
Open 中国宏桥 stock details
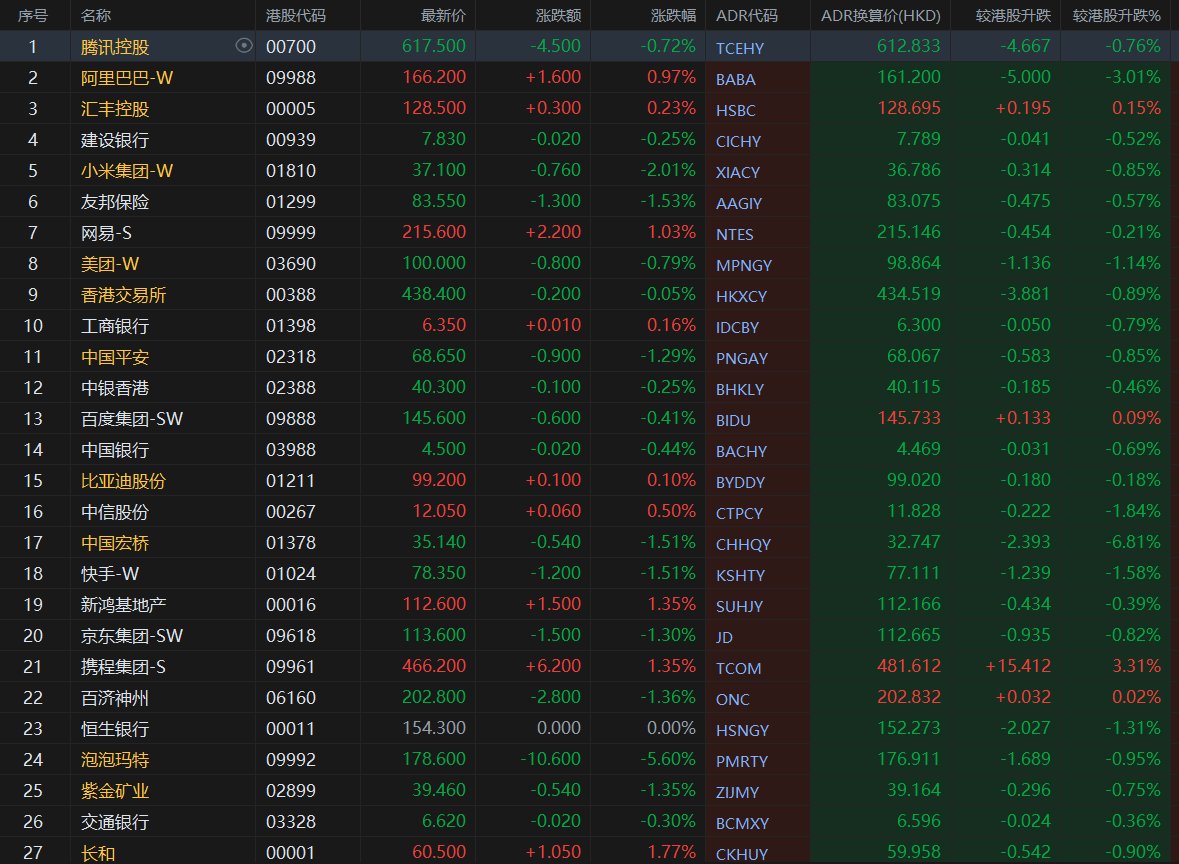click(x=115, y=543)
